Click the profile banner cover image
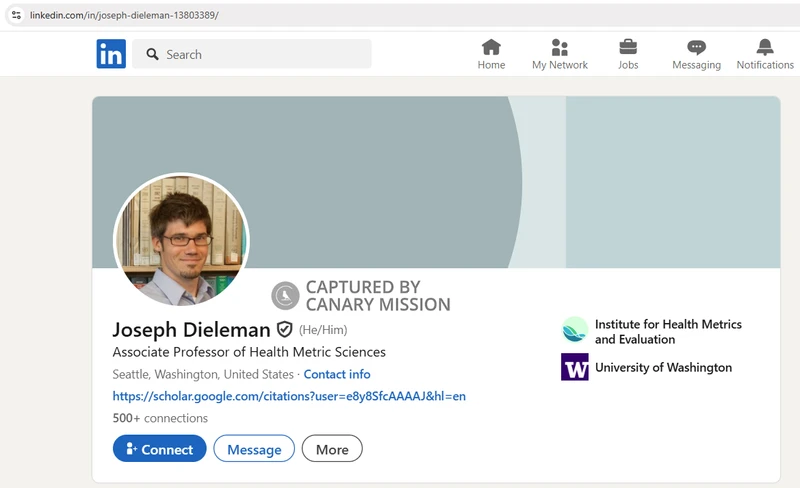The height and width of the screenshot is (488, 800). (x=436, y=182)
